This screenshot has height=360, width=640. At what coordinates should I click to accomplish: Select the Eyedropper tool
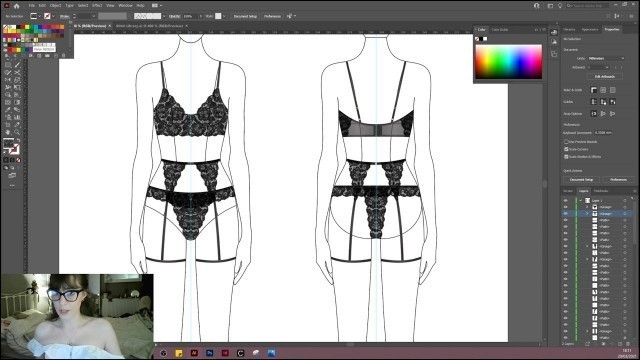click(x=8, y=110)
